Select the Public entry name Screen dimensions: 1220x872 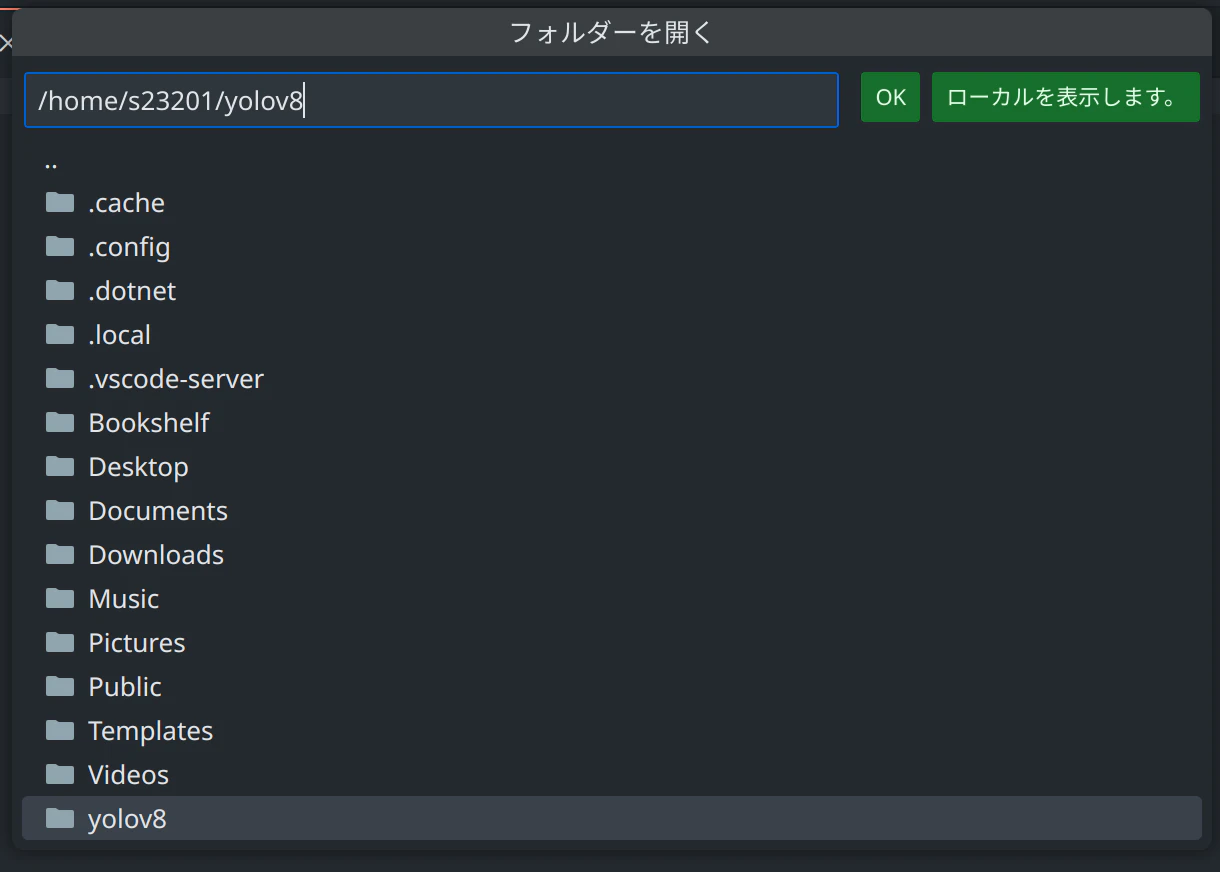point(125,687)
